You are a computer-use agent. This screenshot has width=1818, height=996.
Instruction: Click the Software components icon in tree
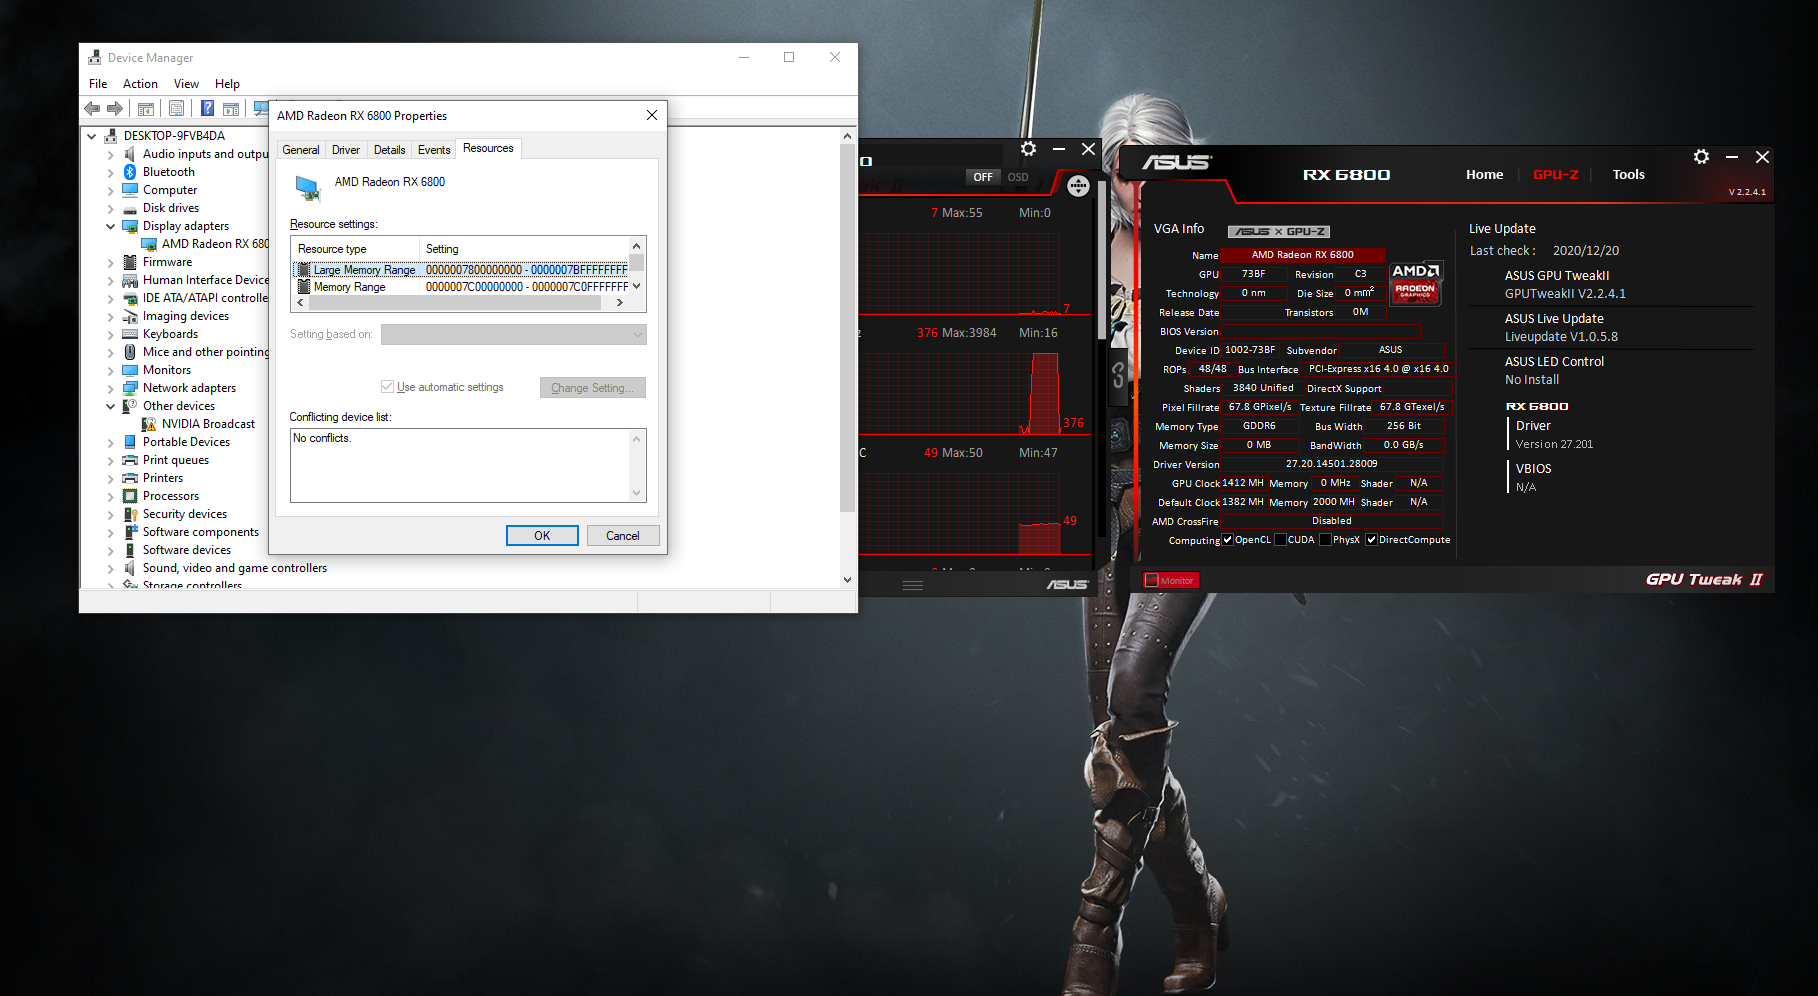[130, 532]
